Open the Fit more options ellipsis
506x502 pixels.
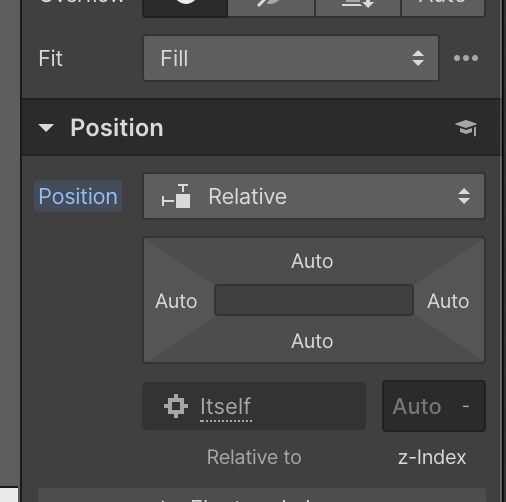pos(466,58)
